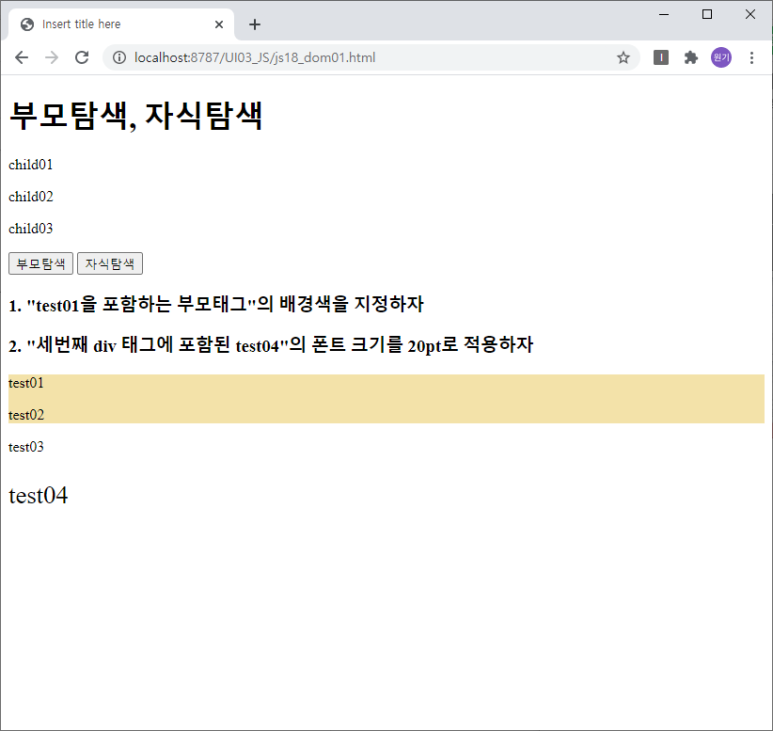Open the dark square extension icon
This screenshot has height=731, width=773.
661,58
